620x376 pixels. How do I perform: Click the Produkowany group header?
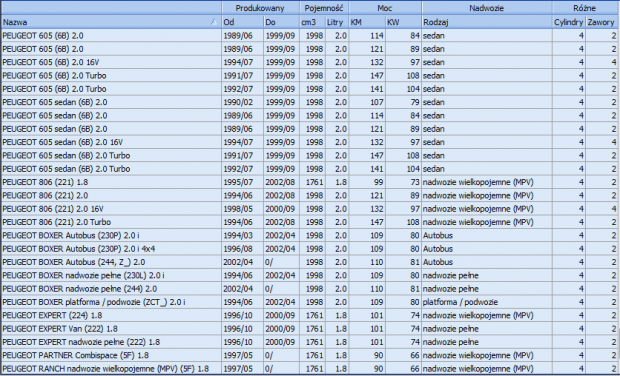coord(260,8)
